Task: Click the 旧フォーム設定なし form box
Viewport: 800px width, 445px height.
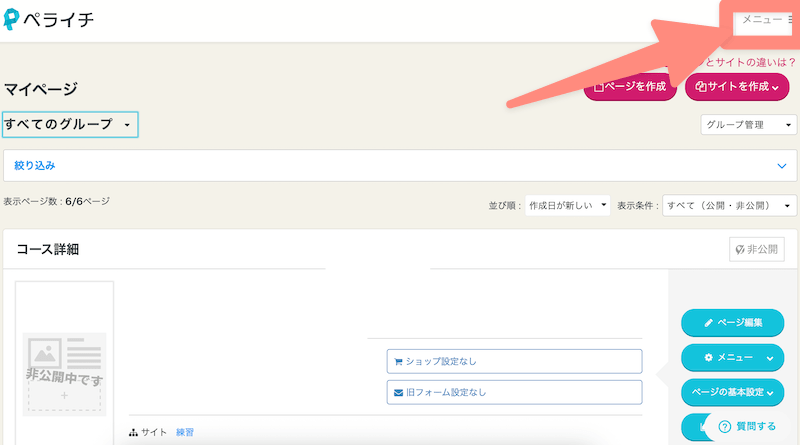Action: pos(514,392)
